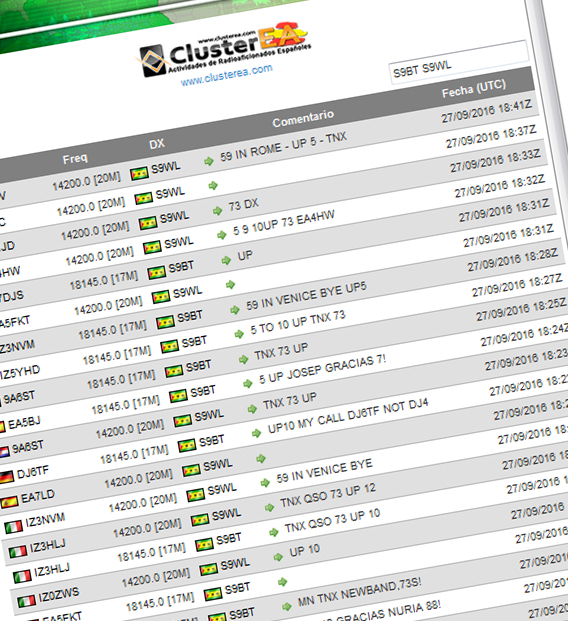568x621 pixels.
Task: Click the S9BT flag in the 18:31Z UP row
Action: click(x=156, y=272)
